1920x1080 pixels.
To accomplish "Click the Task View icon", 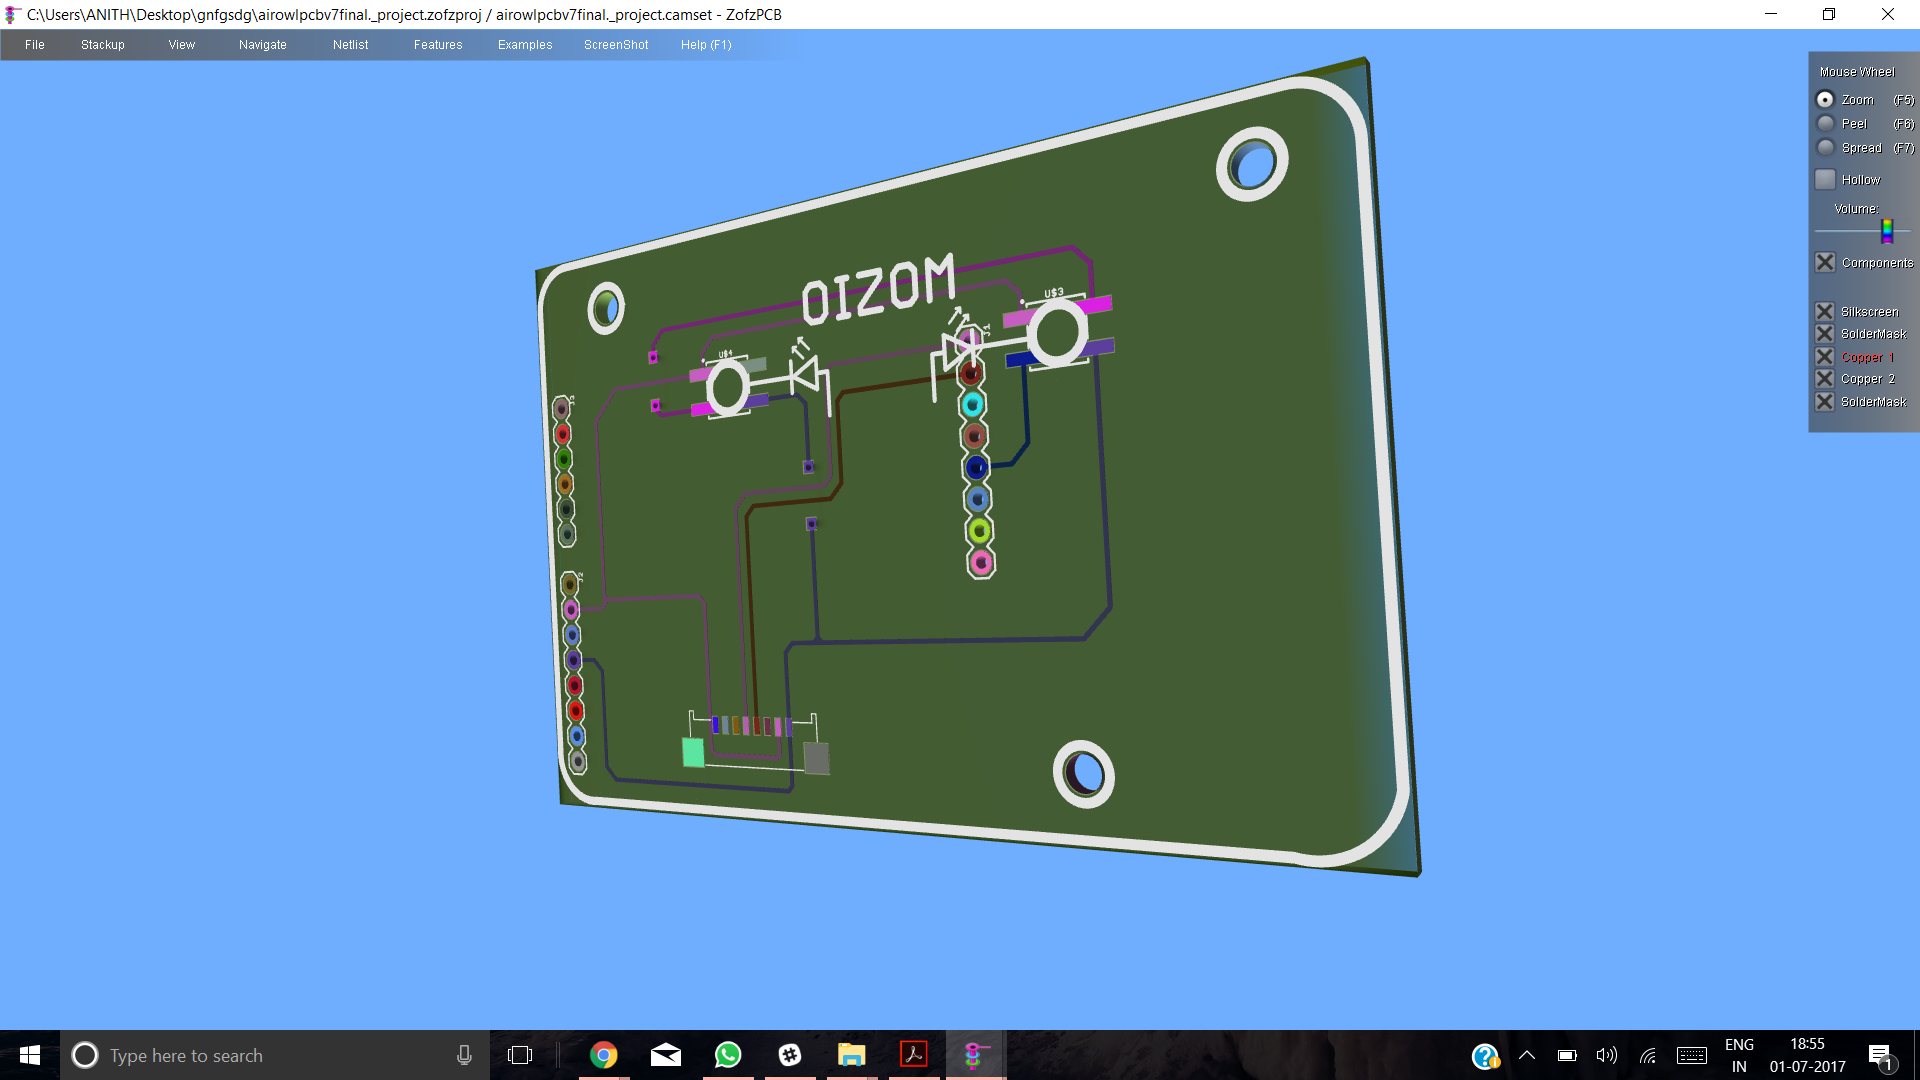I will (520, 1055).
